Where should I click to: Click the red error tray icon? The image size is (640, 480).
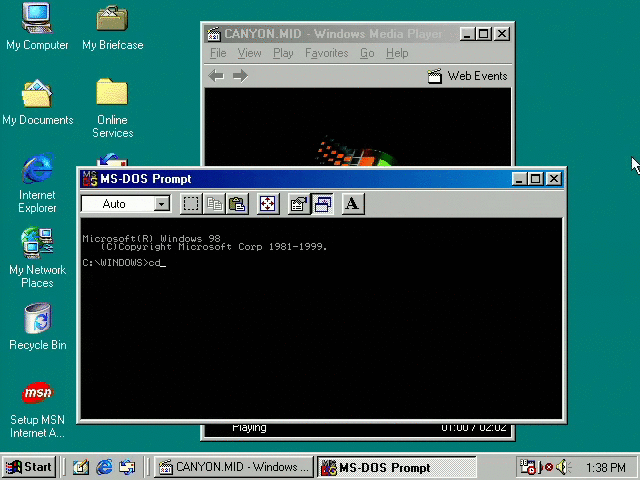tap(549, 467)
